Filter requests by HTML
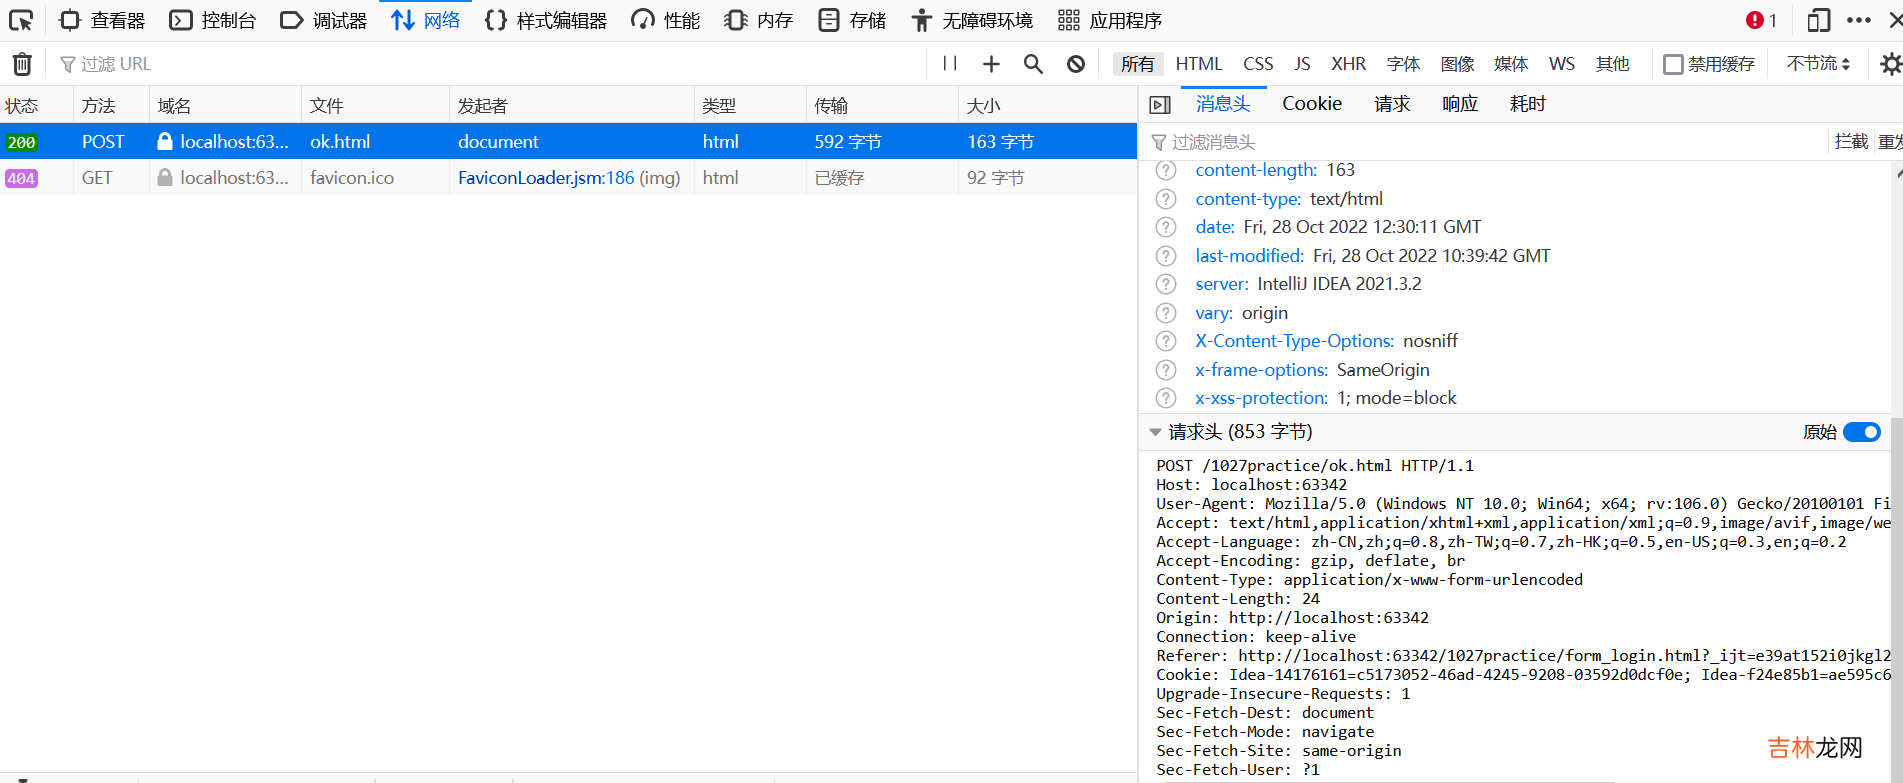The image size is (1903, 783). click(x=1199, y=64)
